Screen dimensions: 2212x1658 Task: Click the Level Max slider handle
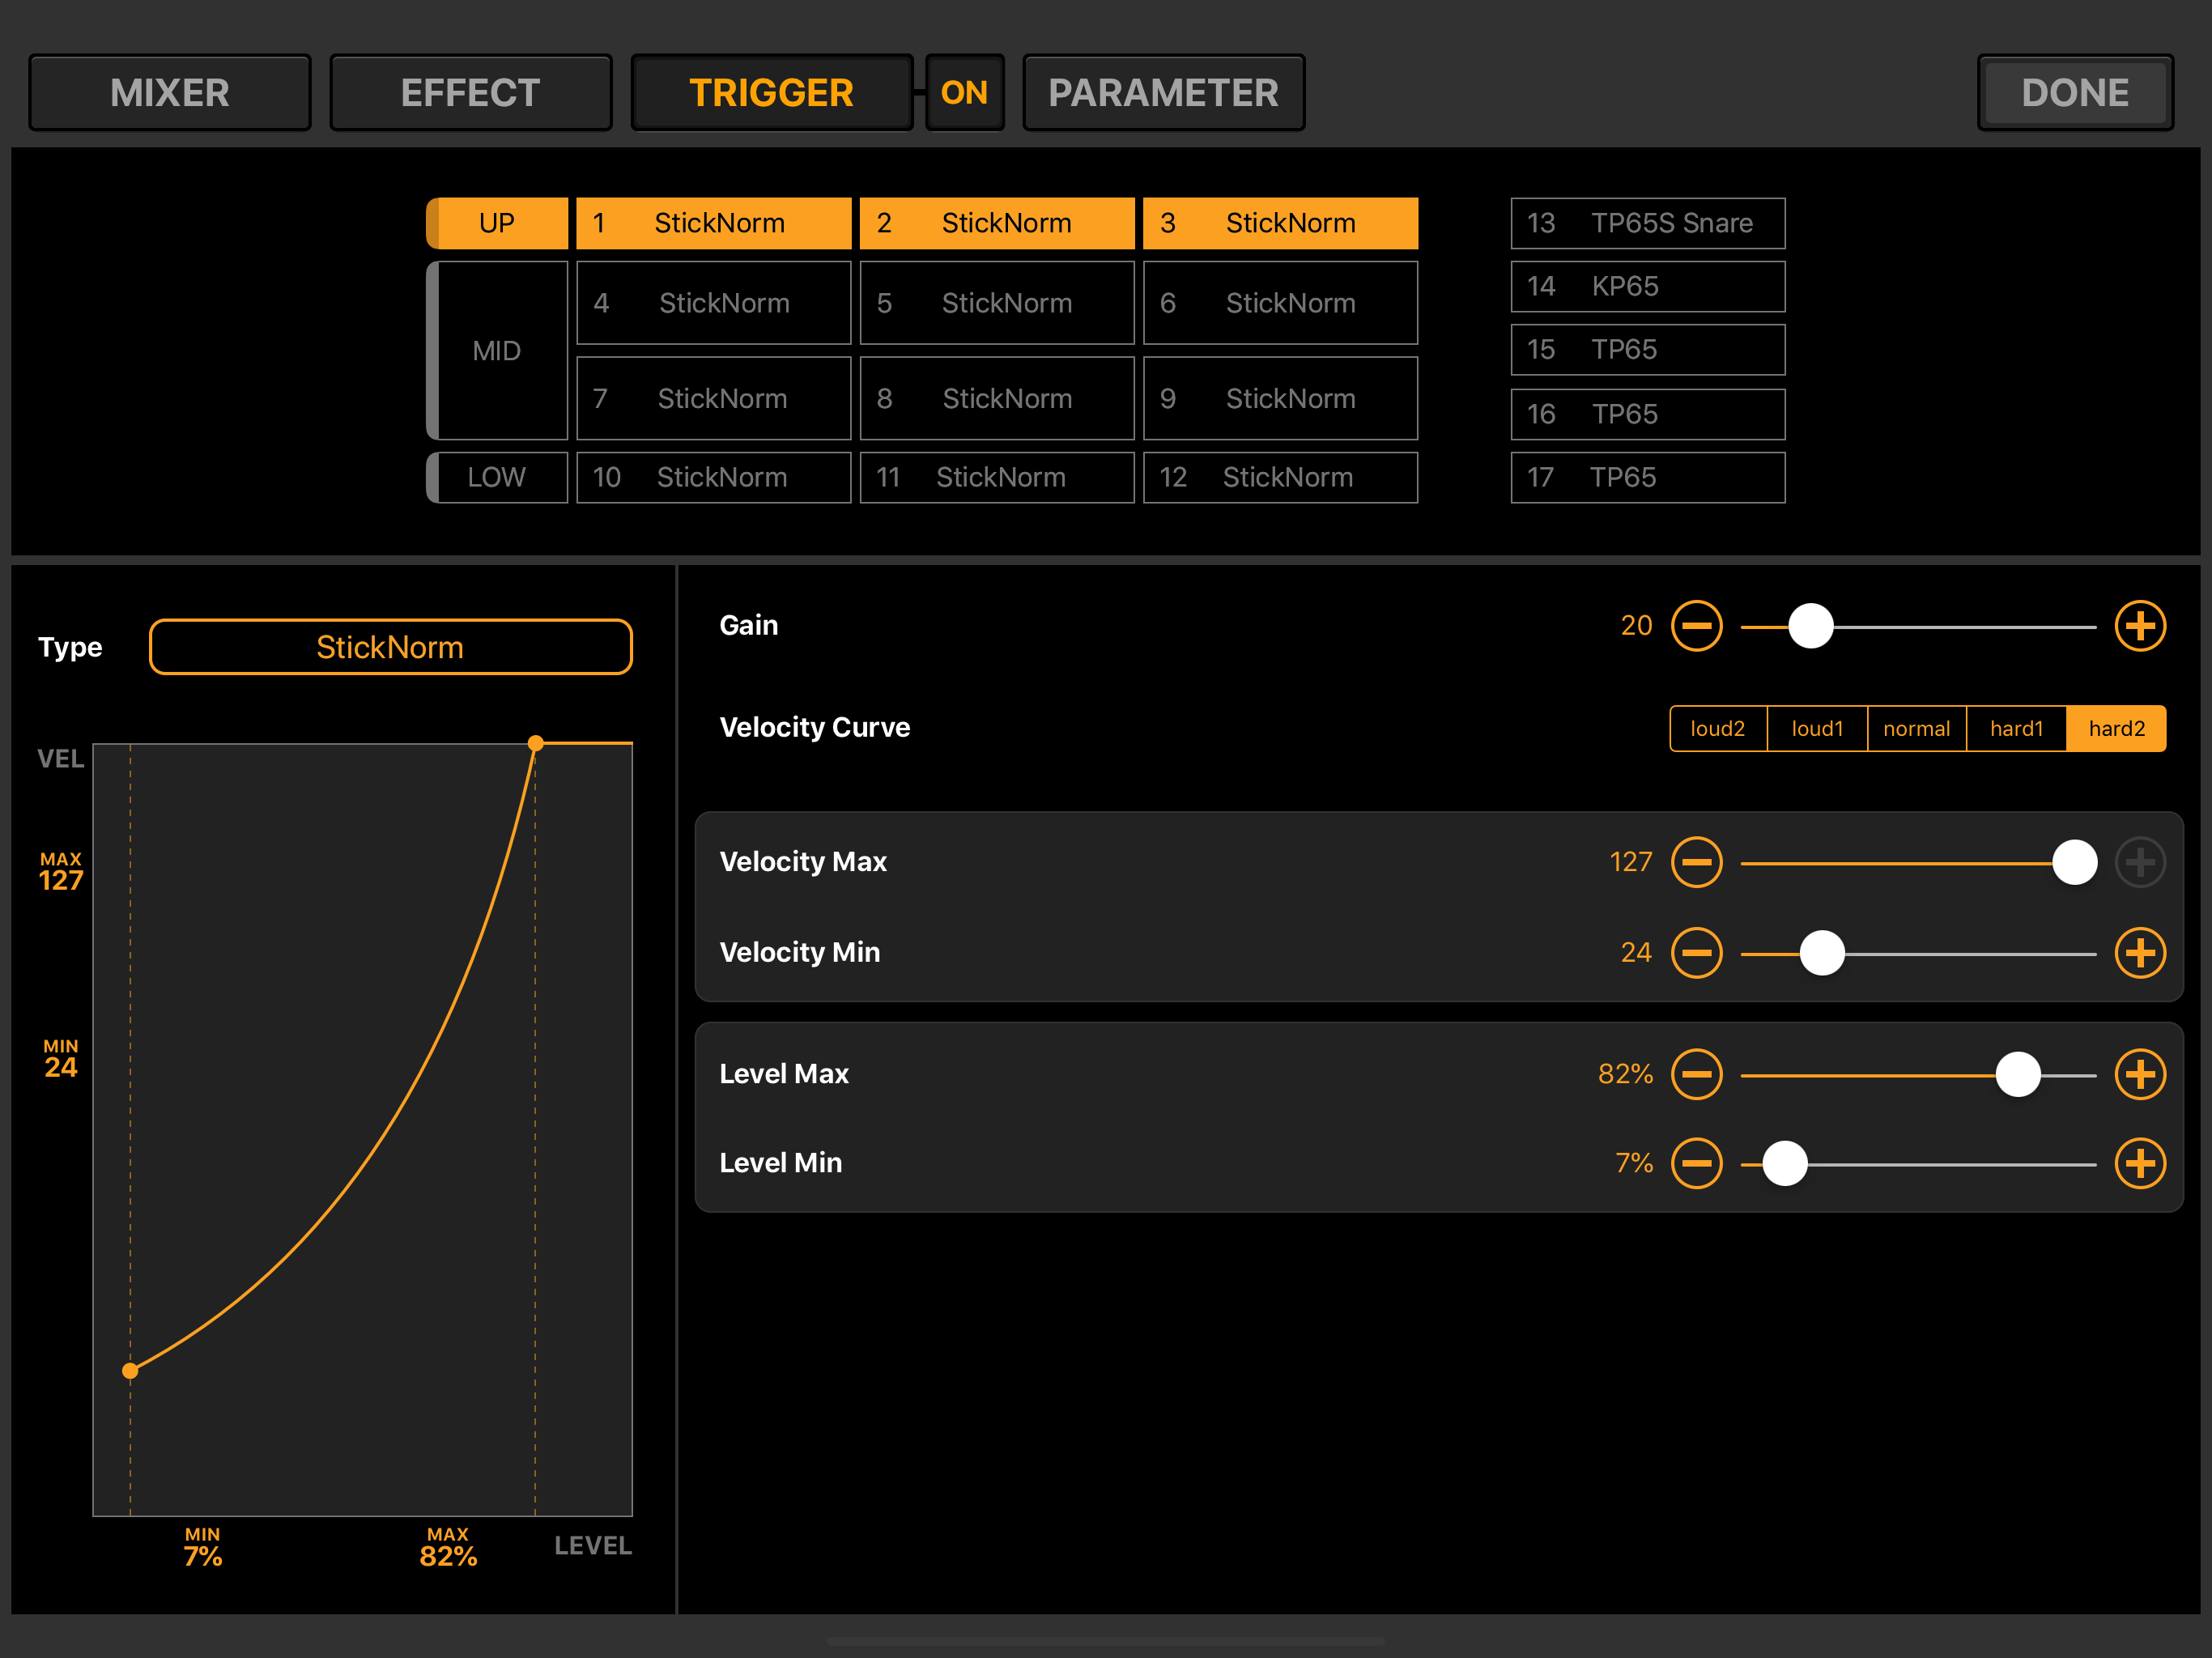pyautogui.click(x=2018, y=1074)
